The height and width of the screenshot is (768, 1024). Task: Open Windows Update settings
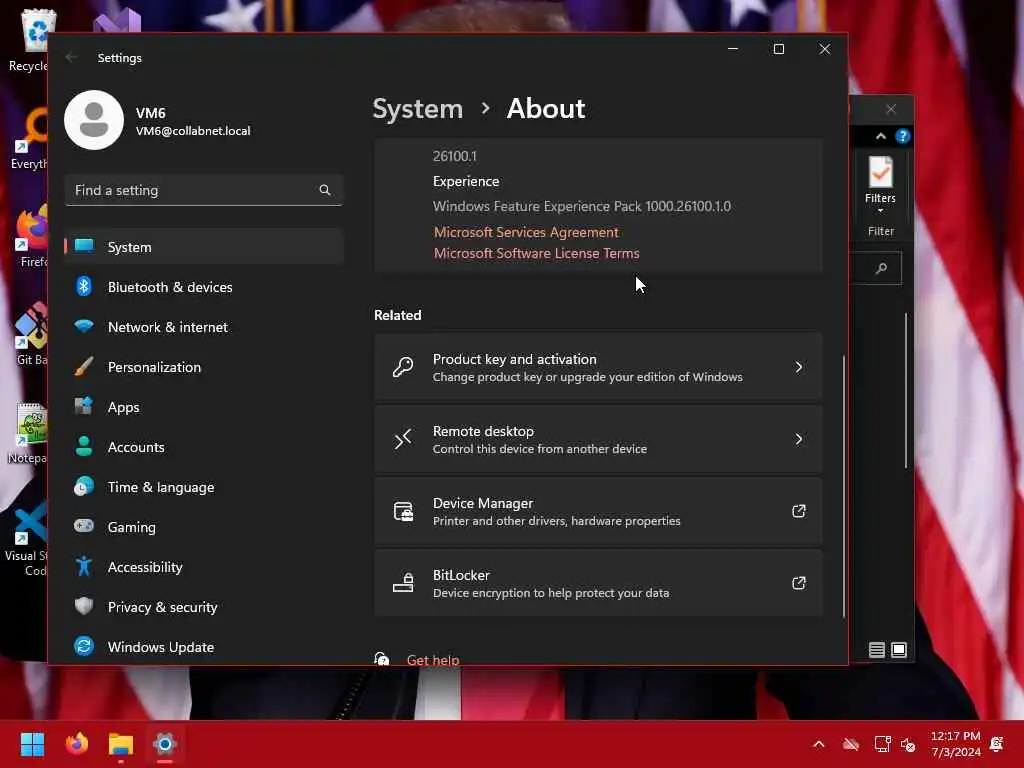204,647
